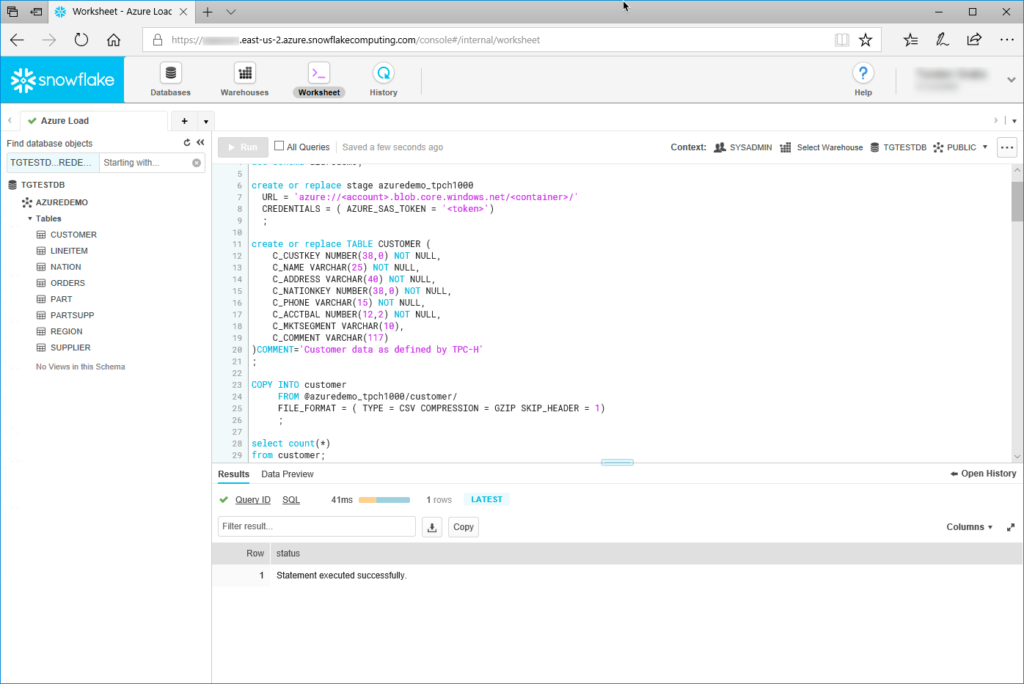Switch to the Data Preview tab

pyautogui.click(x=287, y=474)
